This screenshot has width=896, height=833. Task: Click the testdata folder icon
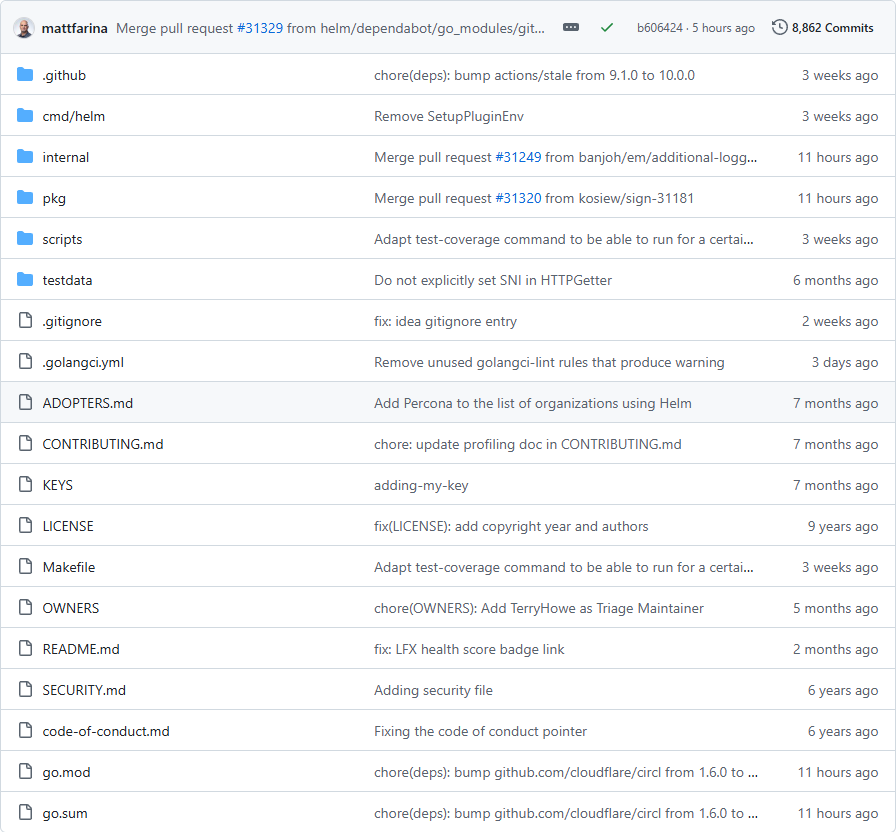point(25,280)
